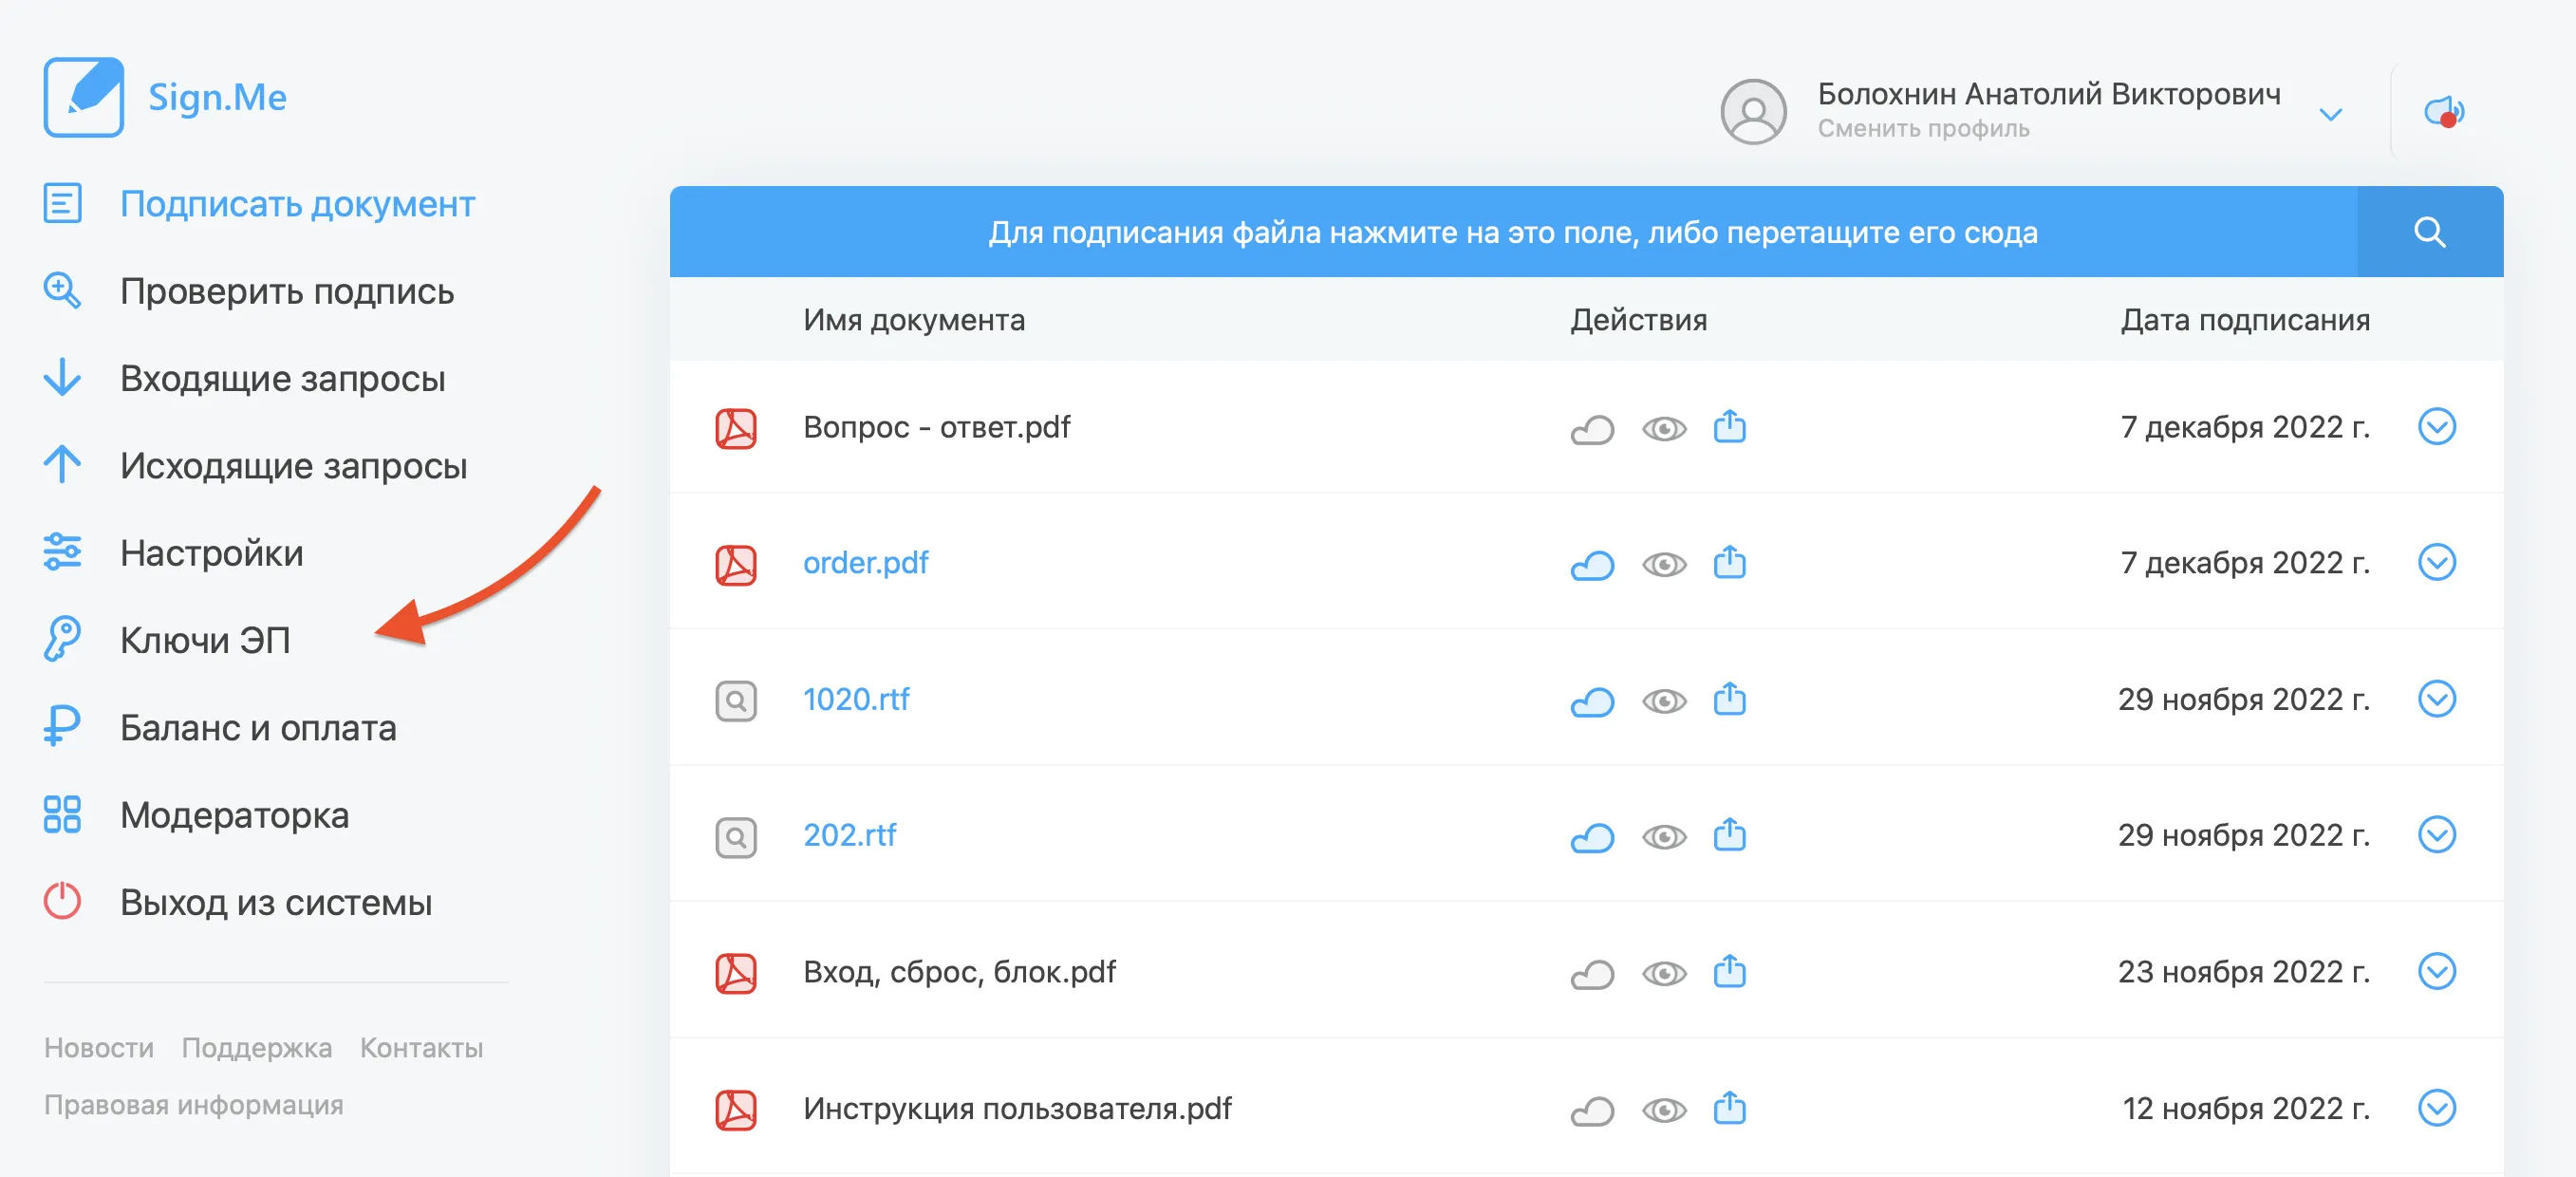
Task: Share 1020.rtf via share icon
Action: point(1729,698)
